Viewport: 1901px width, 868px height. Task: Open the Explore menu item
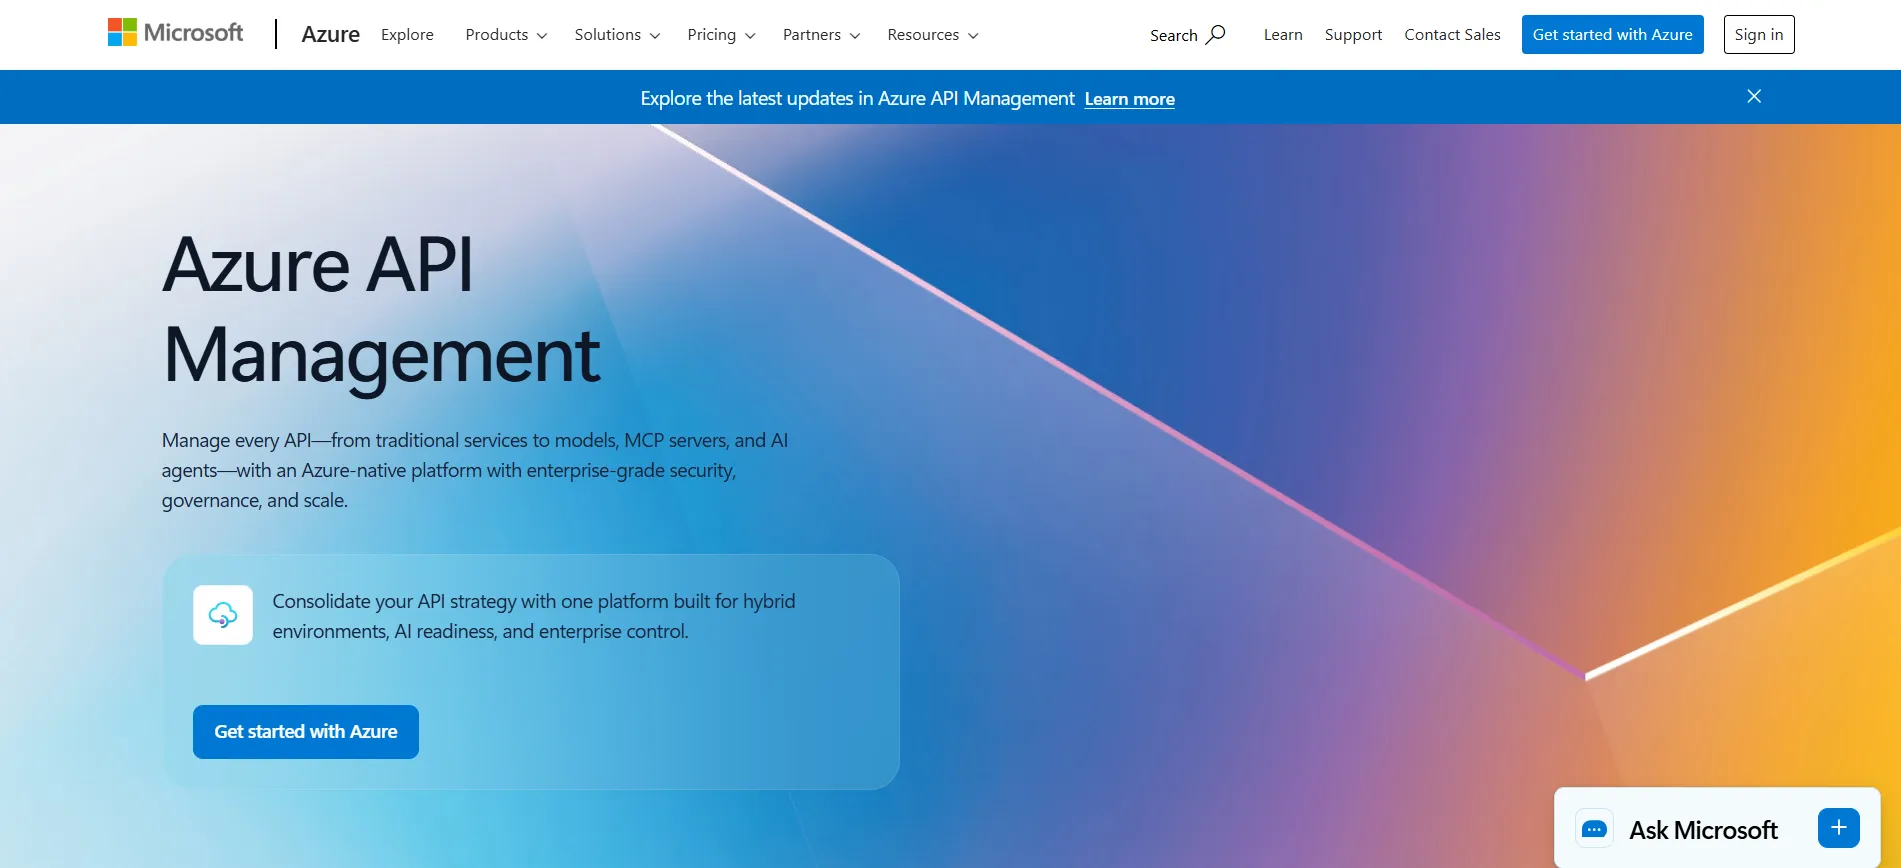point(407,35)
